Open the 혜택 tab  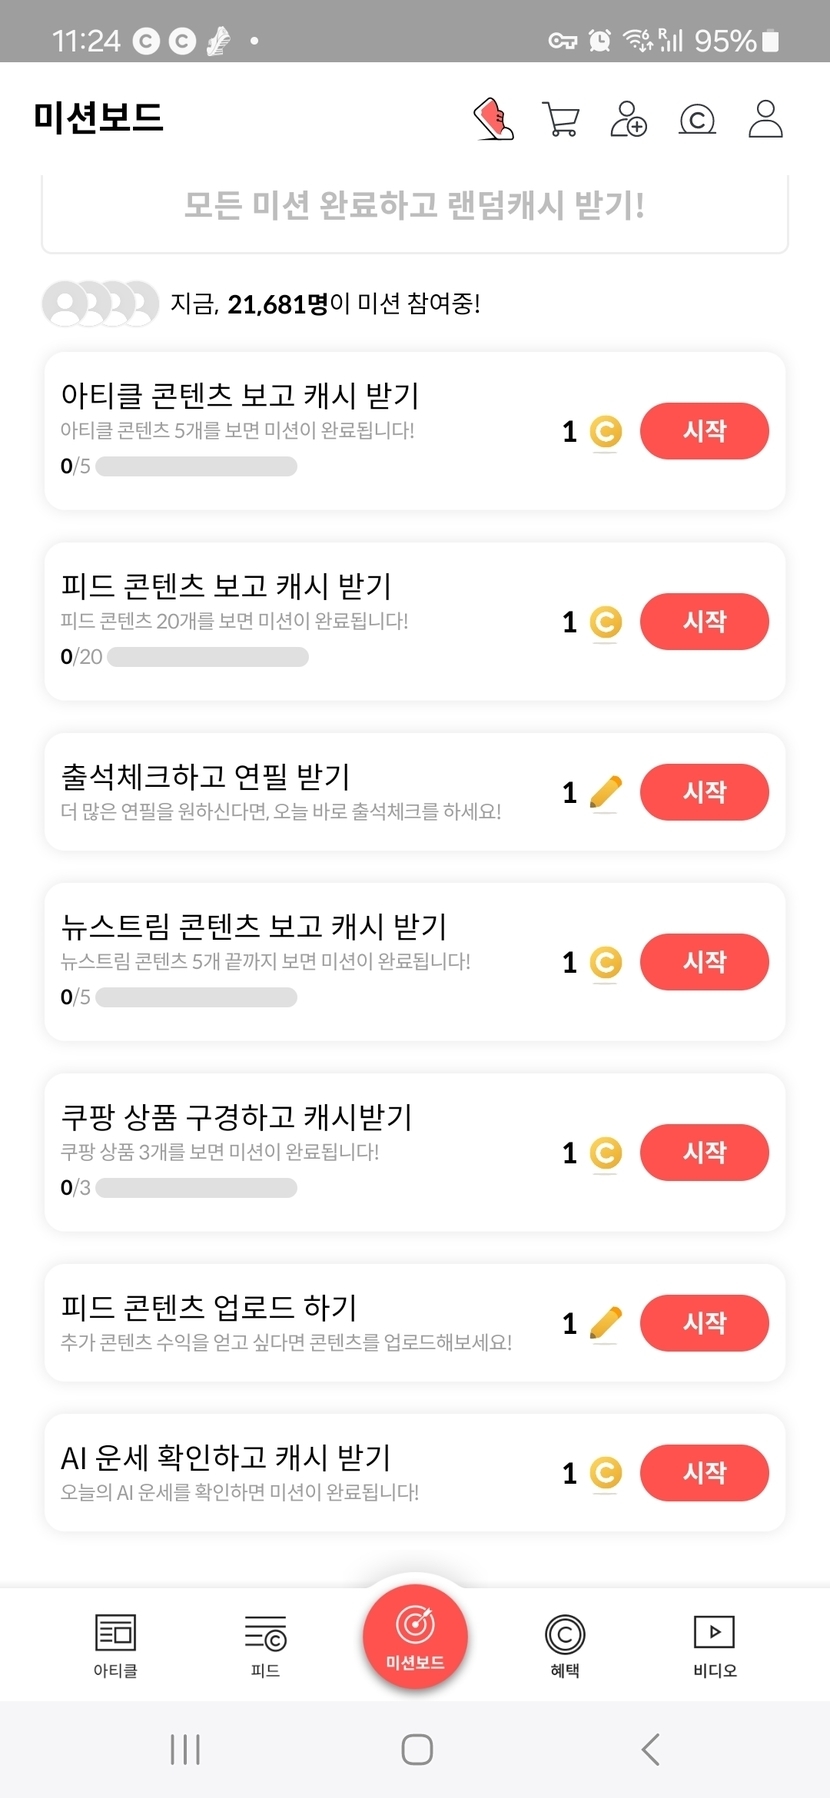pyautogui.click(x=565, y=1645)
